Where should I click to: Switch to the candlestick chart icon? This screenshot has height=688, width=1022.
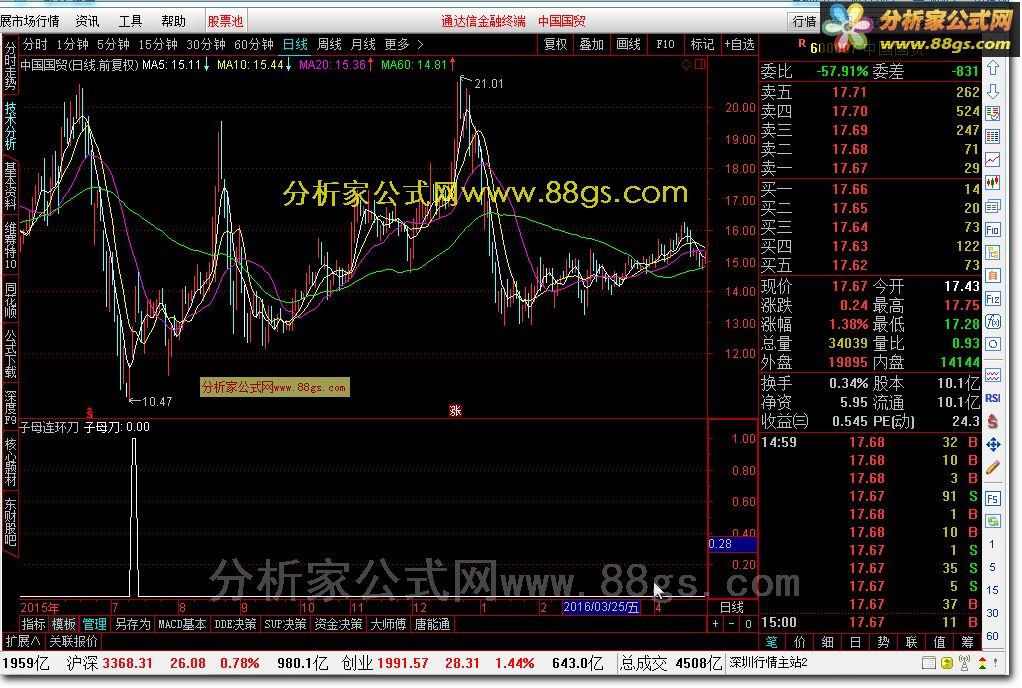pyautogui.click(x=993, y=182)
